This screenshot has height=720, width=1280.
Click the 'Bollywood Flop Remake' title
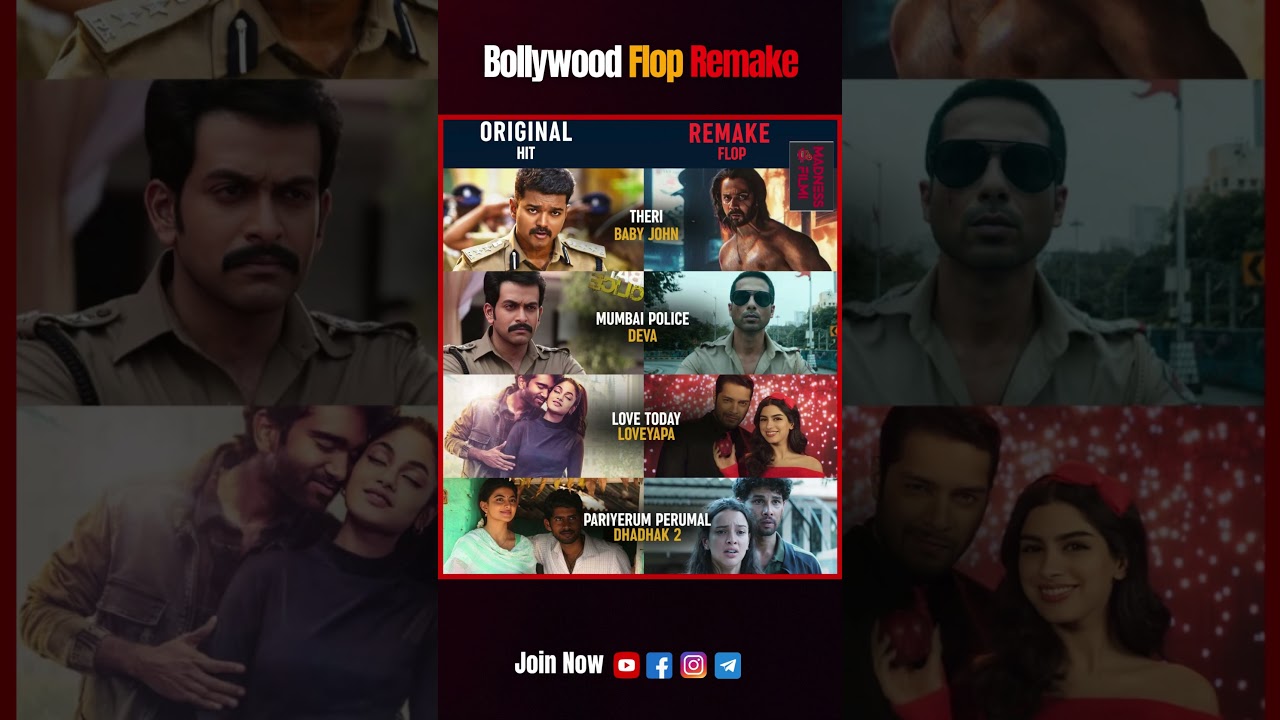coord(640,63)
